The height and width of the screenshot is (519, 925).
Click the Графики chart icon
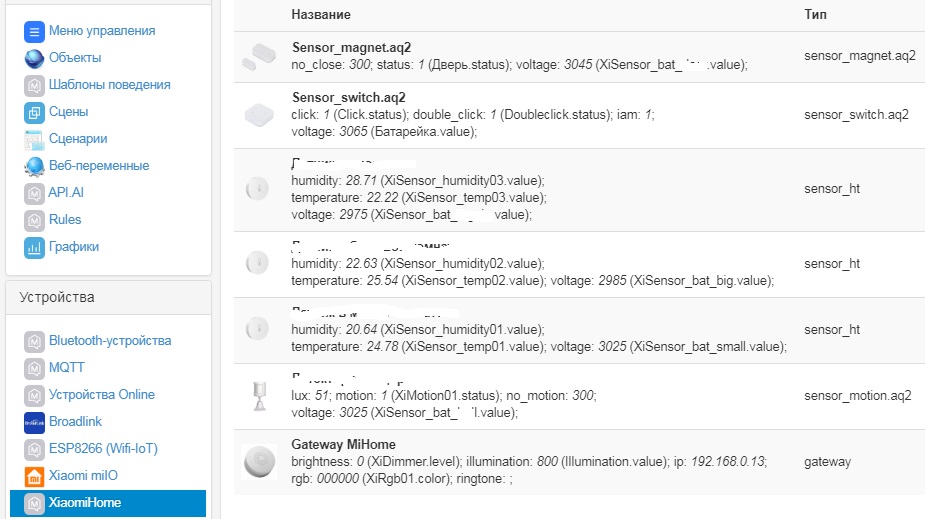pyautogui.click(x=34, y=247)
